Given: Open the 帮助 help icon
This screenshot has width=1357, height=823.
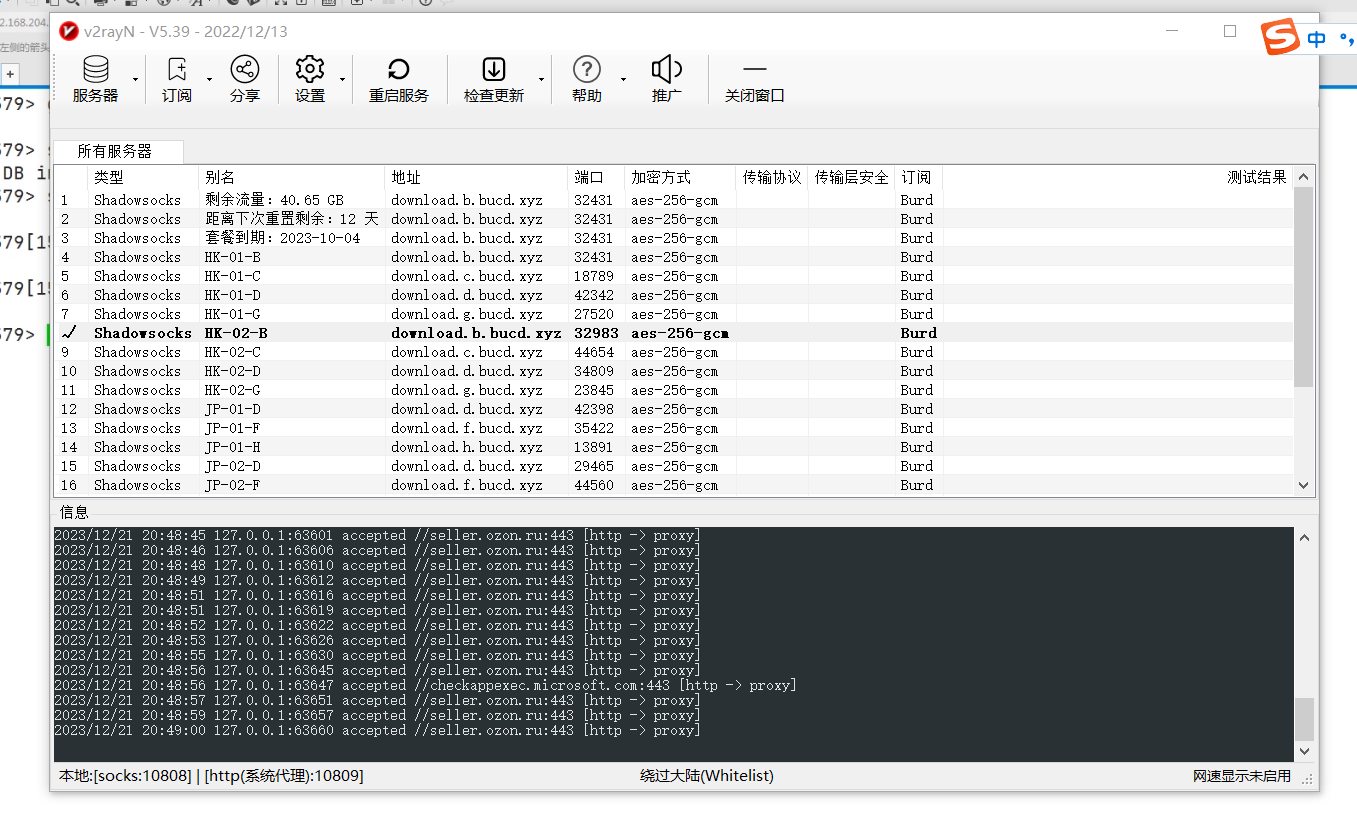Looking at the screenshot, I should [x=587, y=70].
